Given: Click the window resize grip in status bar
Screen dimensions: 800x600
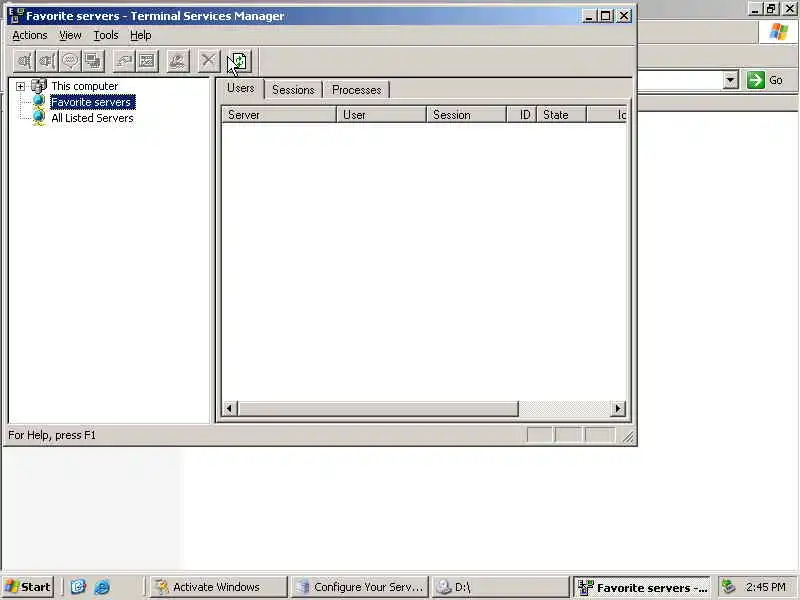Looking at the screenshot, I should (x=628, y=436).
